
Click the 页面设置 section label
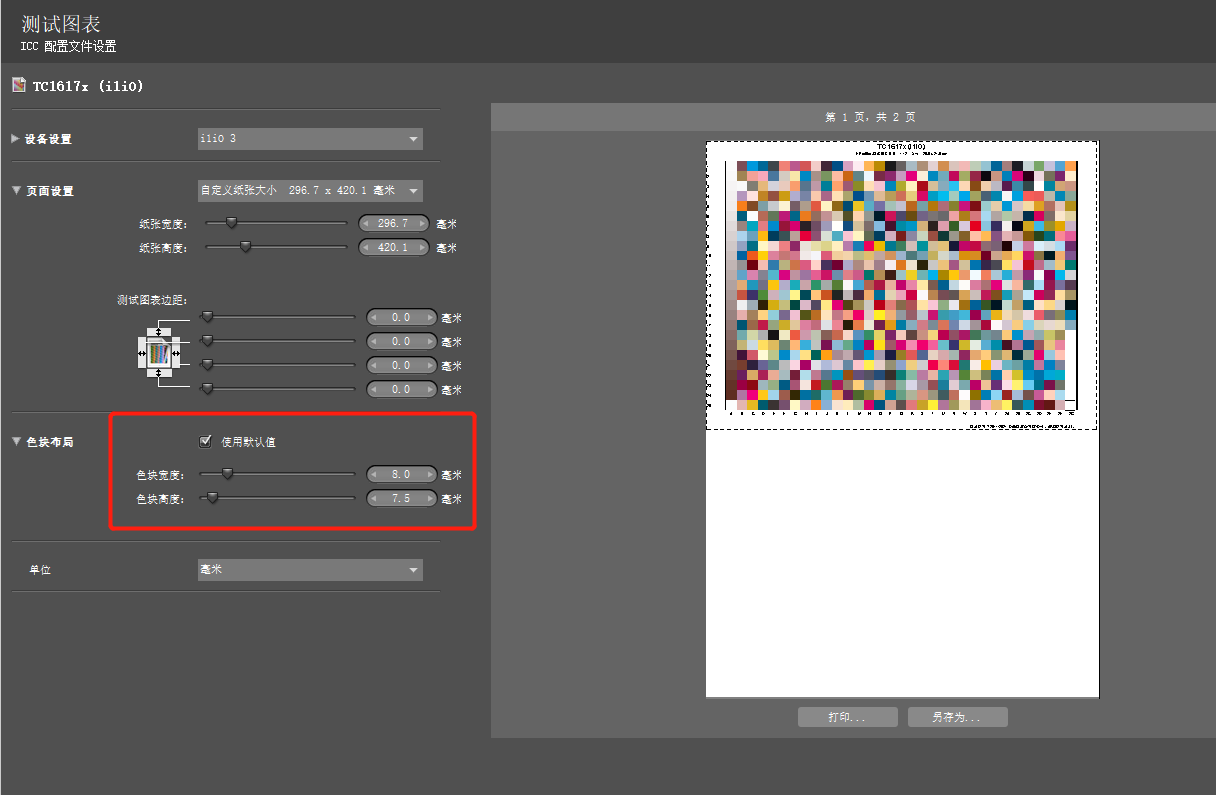click(x=49, y=191)
